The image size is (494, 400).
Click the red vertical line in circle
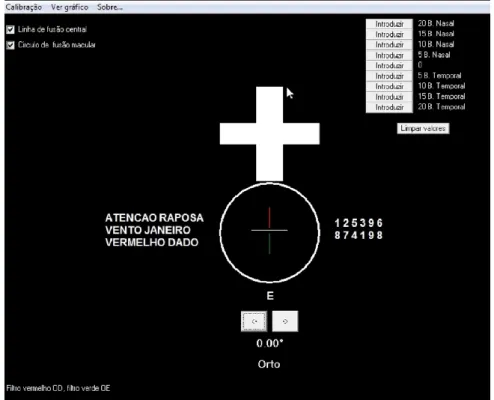(x=269, y=218)
